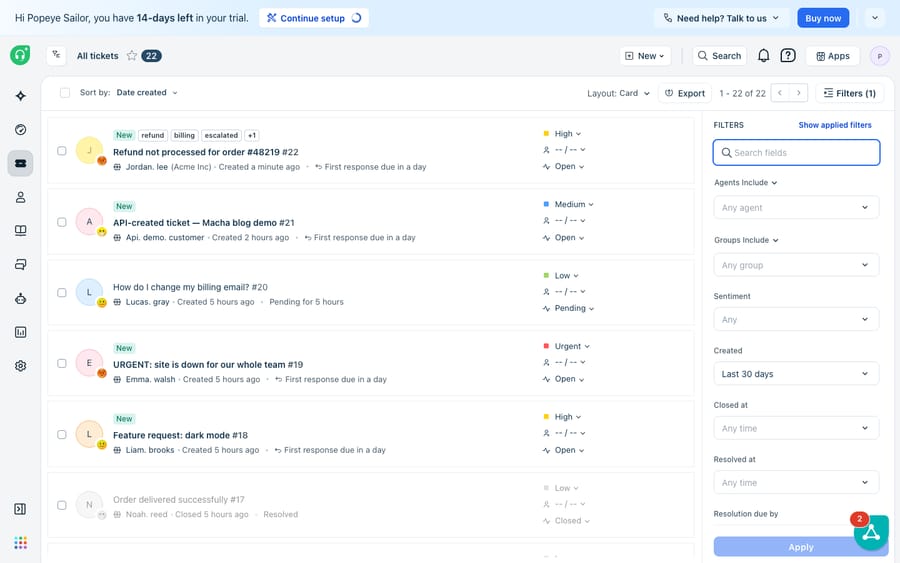This screenshot has height=563, width=900.
Task: Select checkbox for Order delivered ticket #17
Action: coord(61,505)
